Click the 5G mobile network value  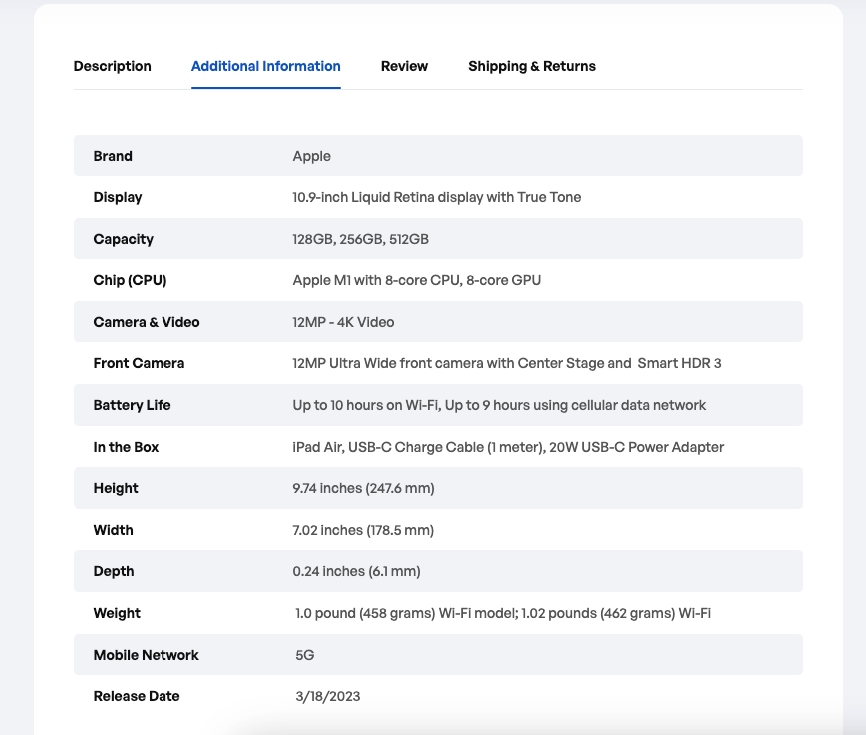pos(304,655)
